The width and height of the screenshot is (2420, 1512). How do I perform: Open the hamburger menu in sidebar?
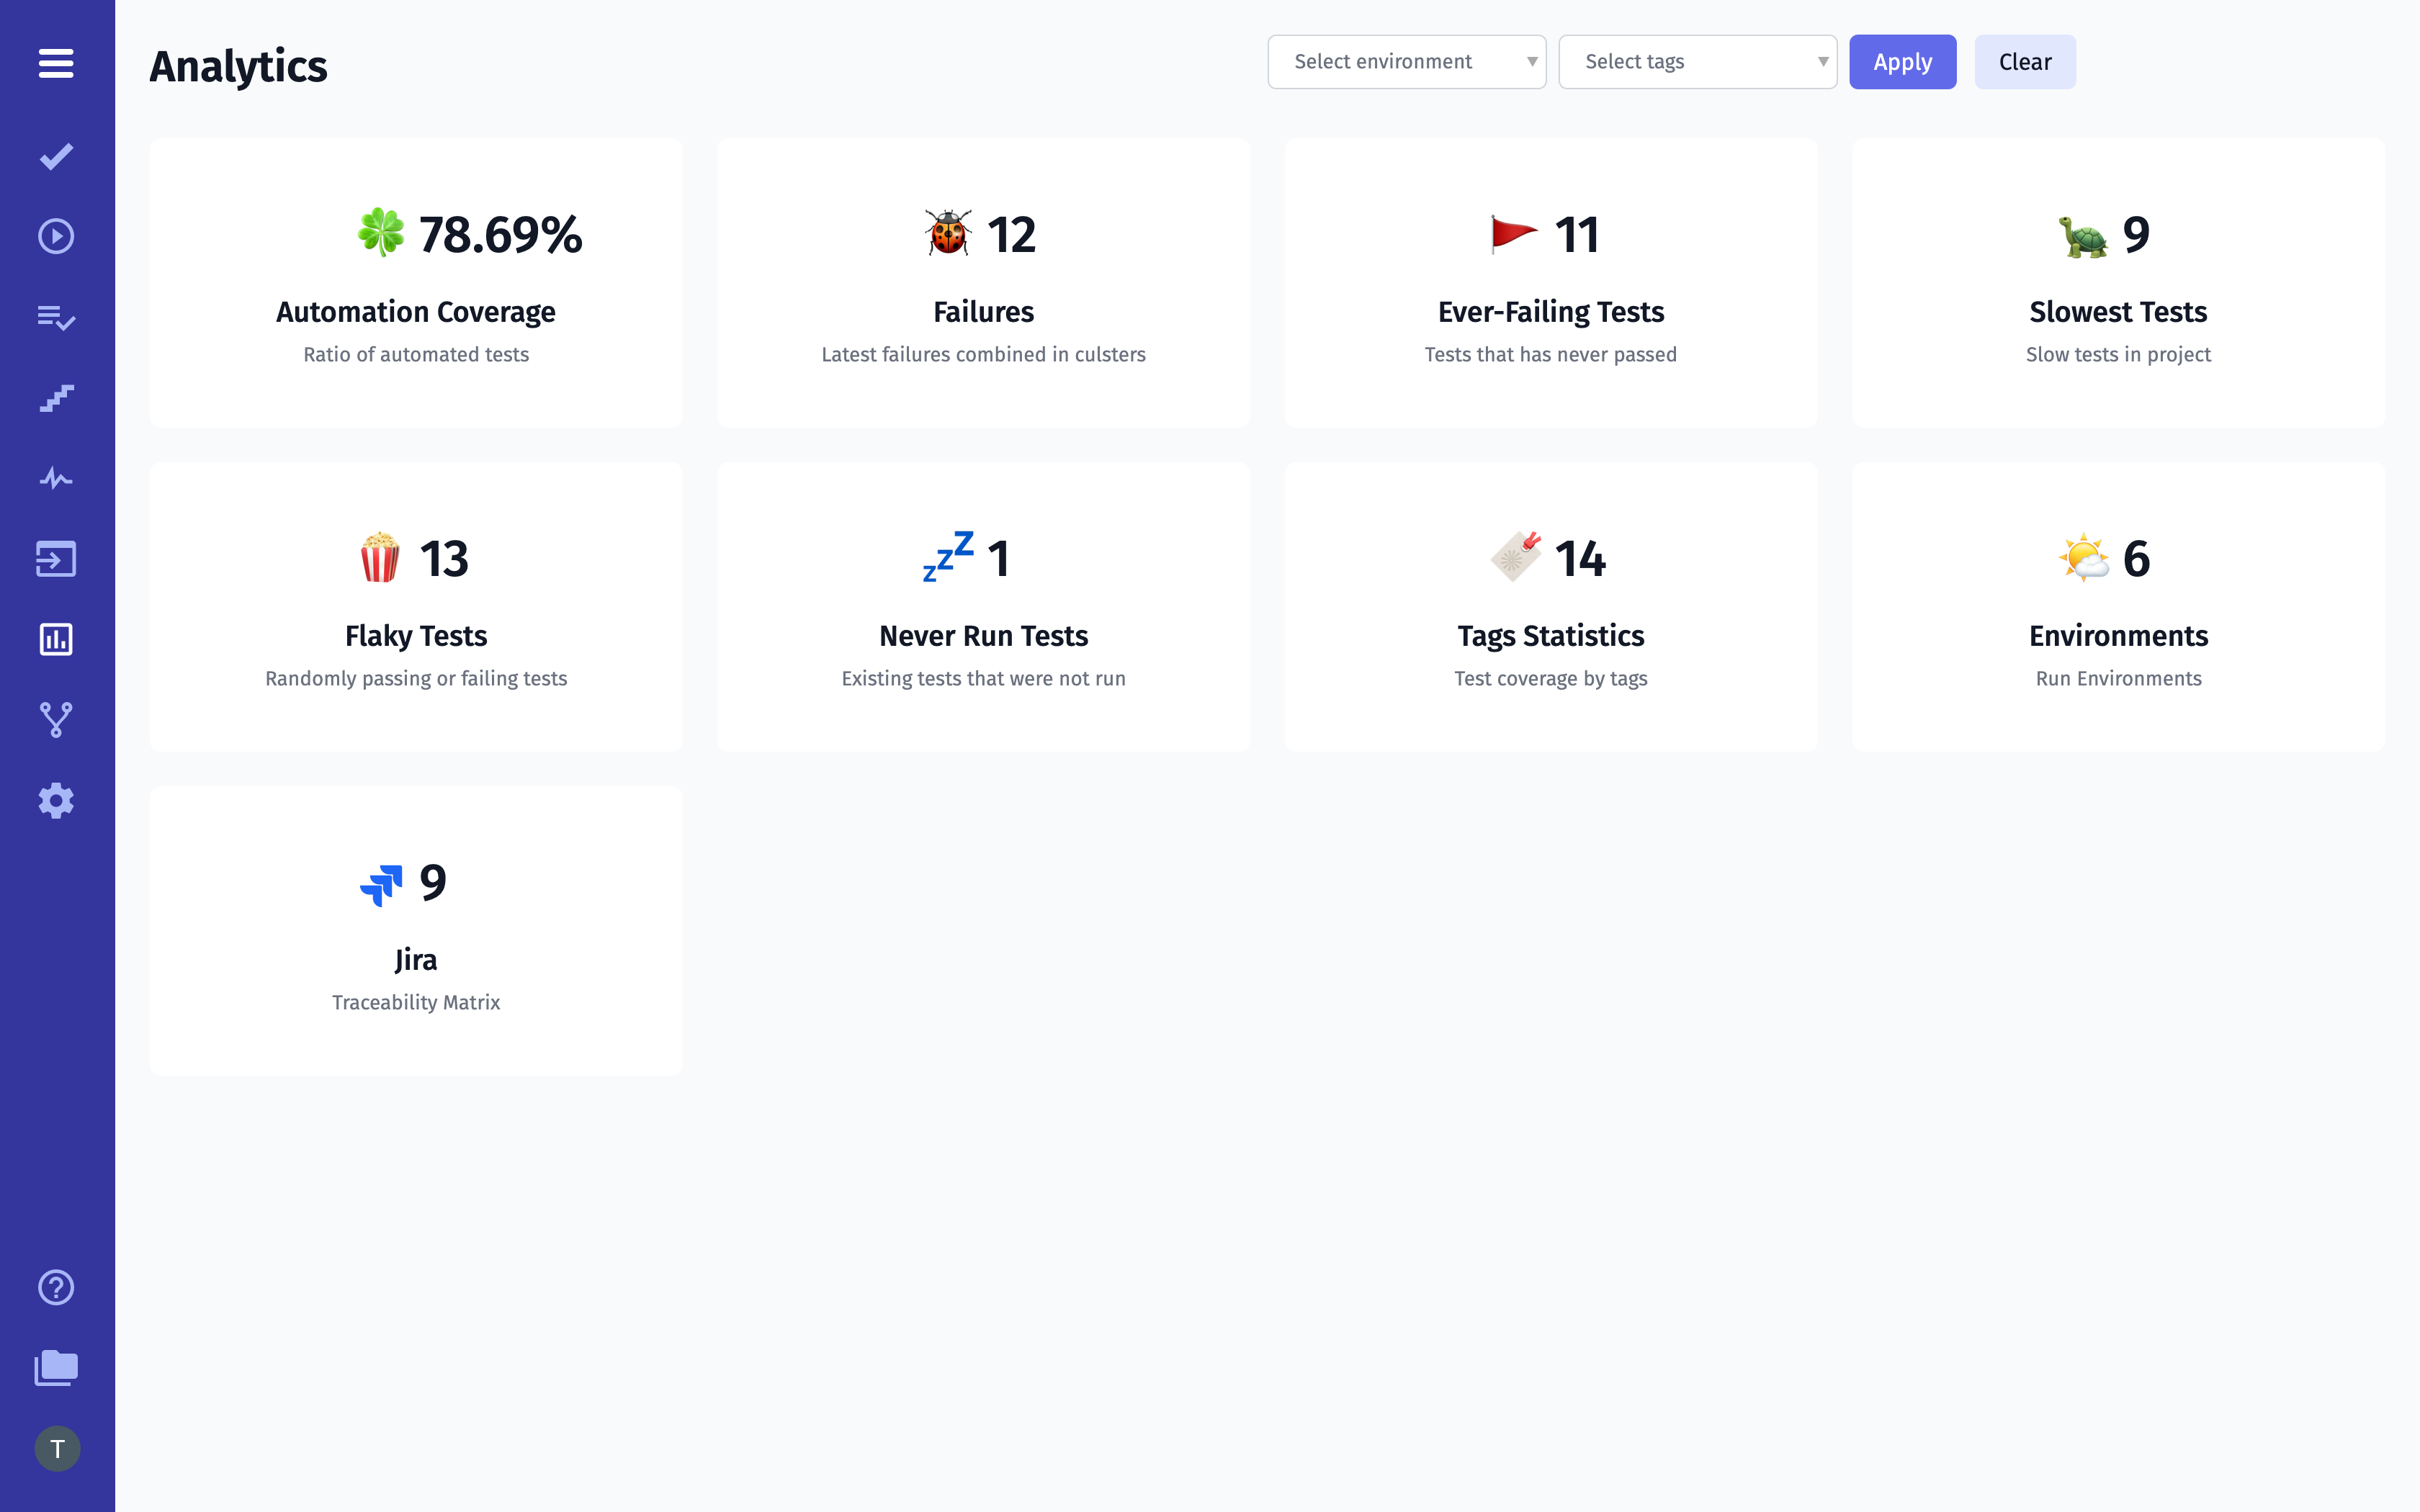[56, 63]
